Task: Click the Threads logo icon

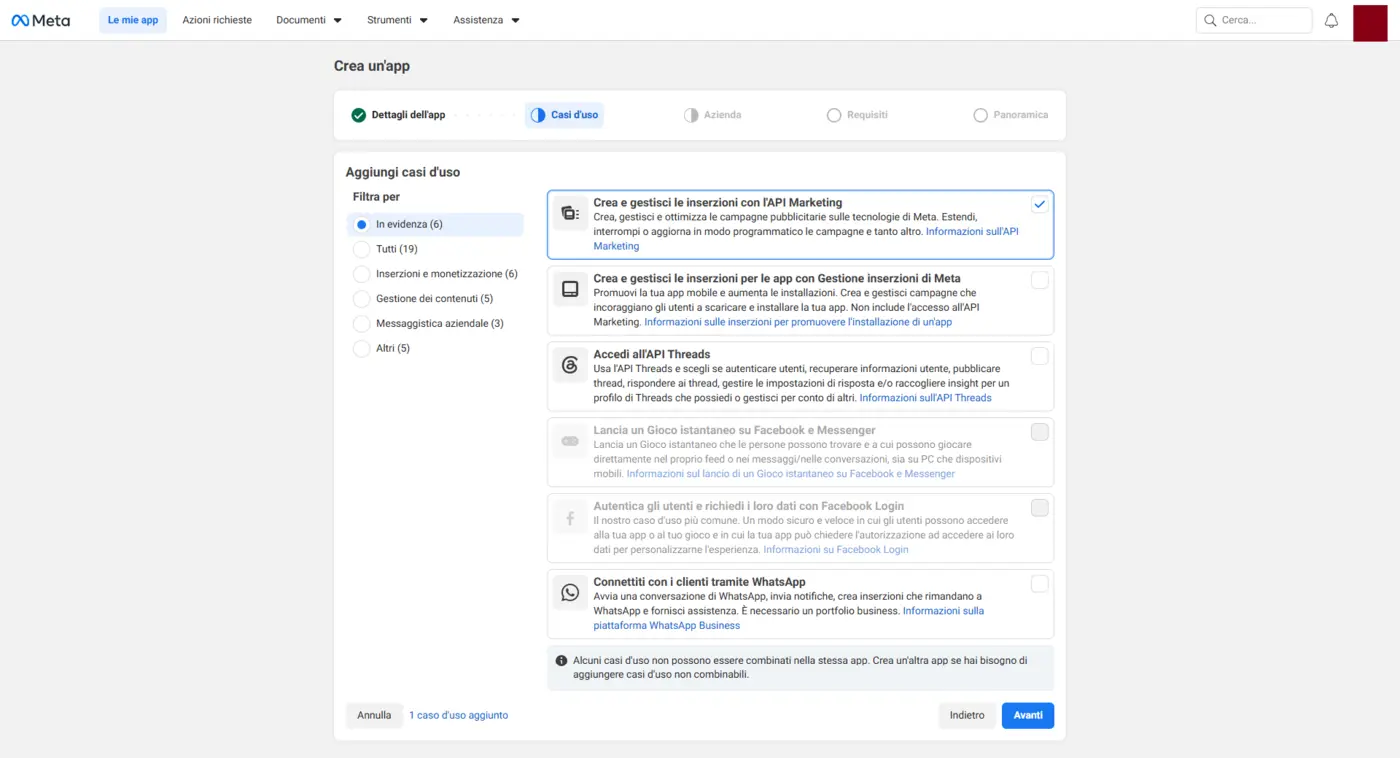Action: [x=570, y=365]
